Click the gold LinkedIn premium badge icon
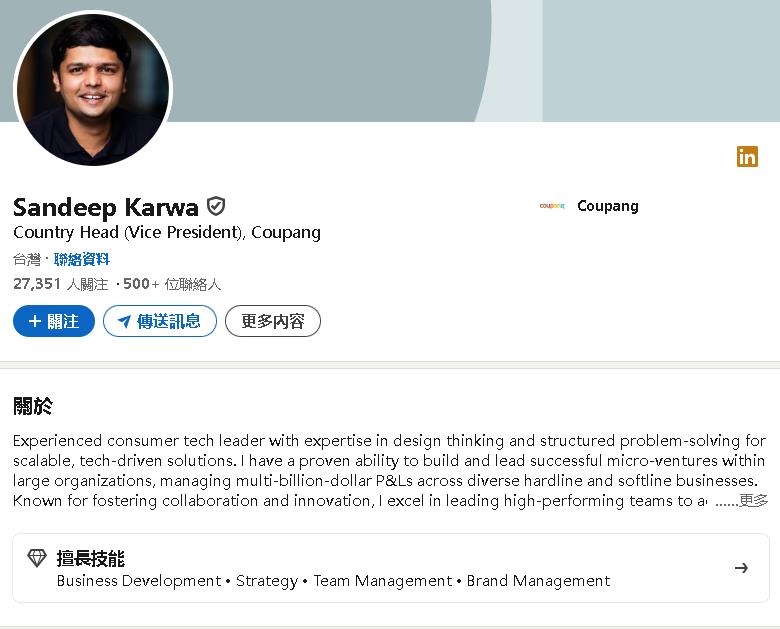The height and width of the screenshot is (629, 780). click(x=747, y=156)
